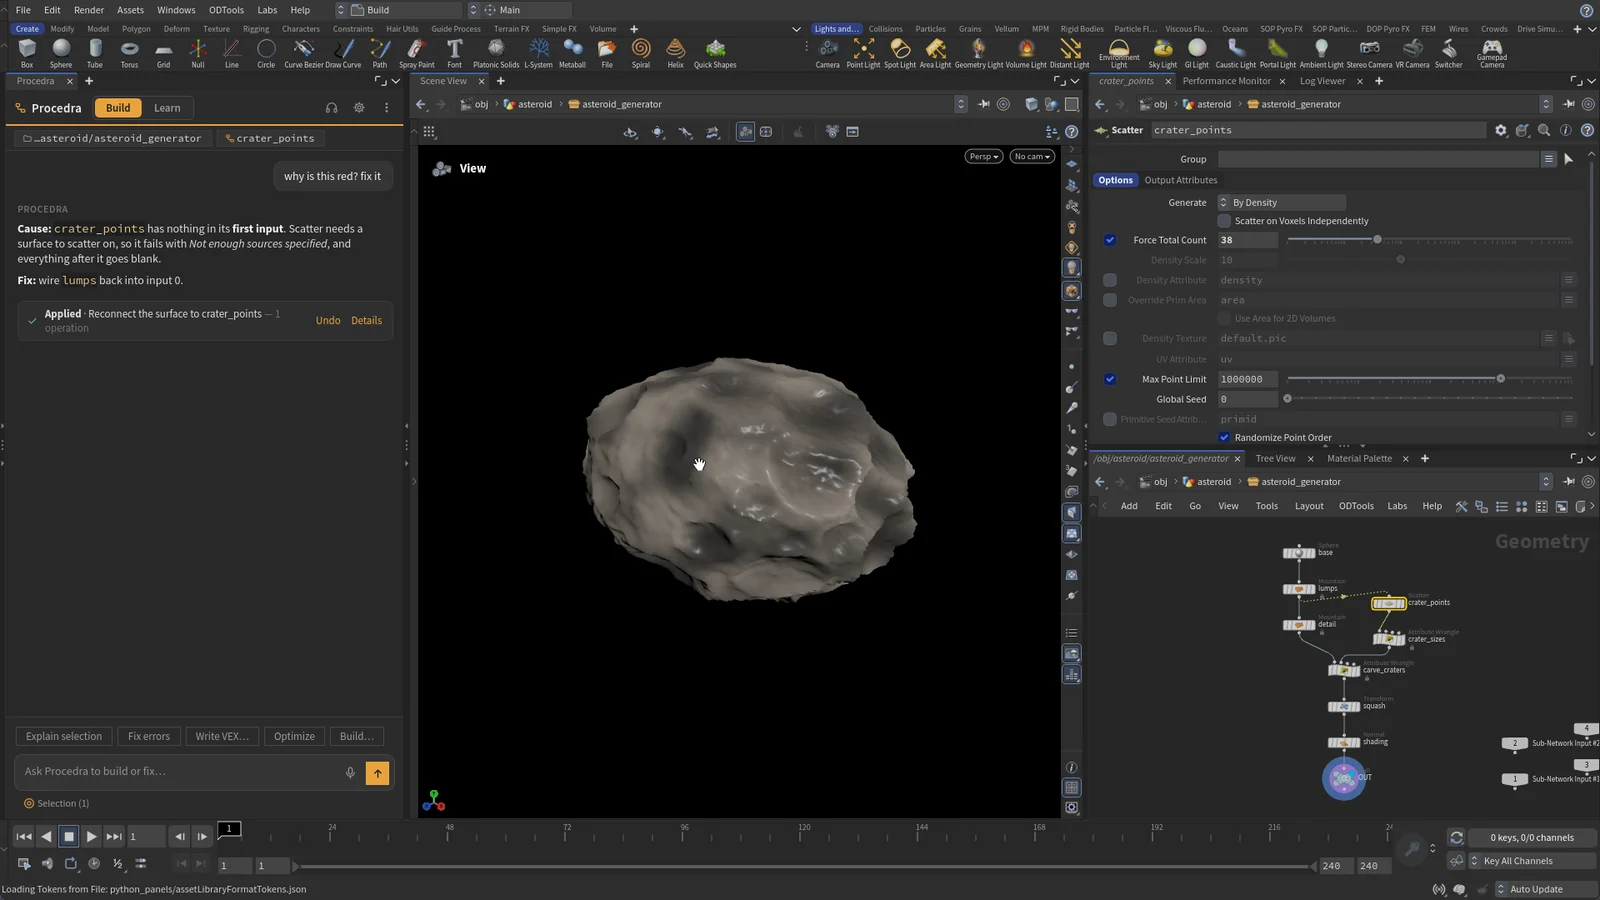1600x900 pixels.
Task: Select the Tube shelf tool
Action: click(95, 53)
